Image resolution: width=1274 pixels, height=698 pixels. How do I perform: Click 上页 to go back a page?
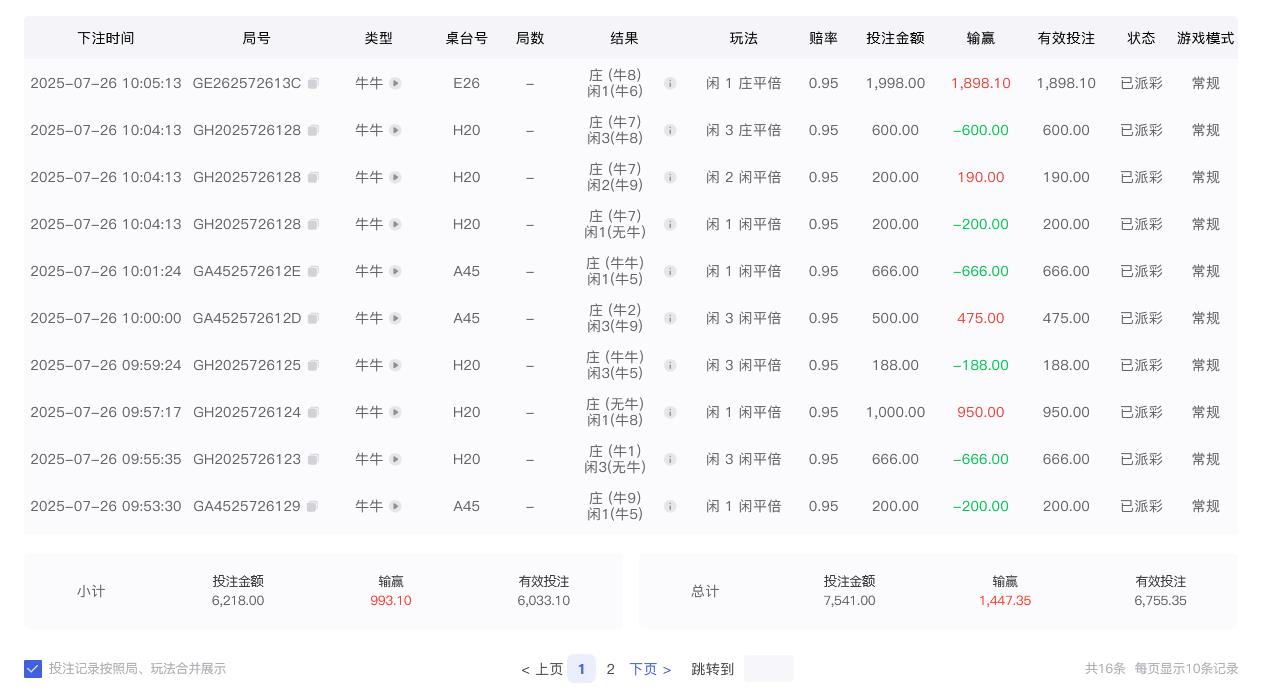pyautogui.click(x=543, y=668)
